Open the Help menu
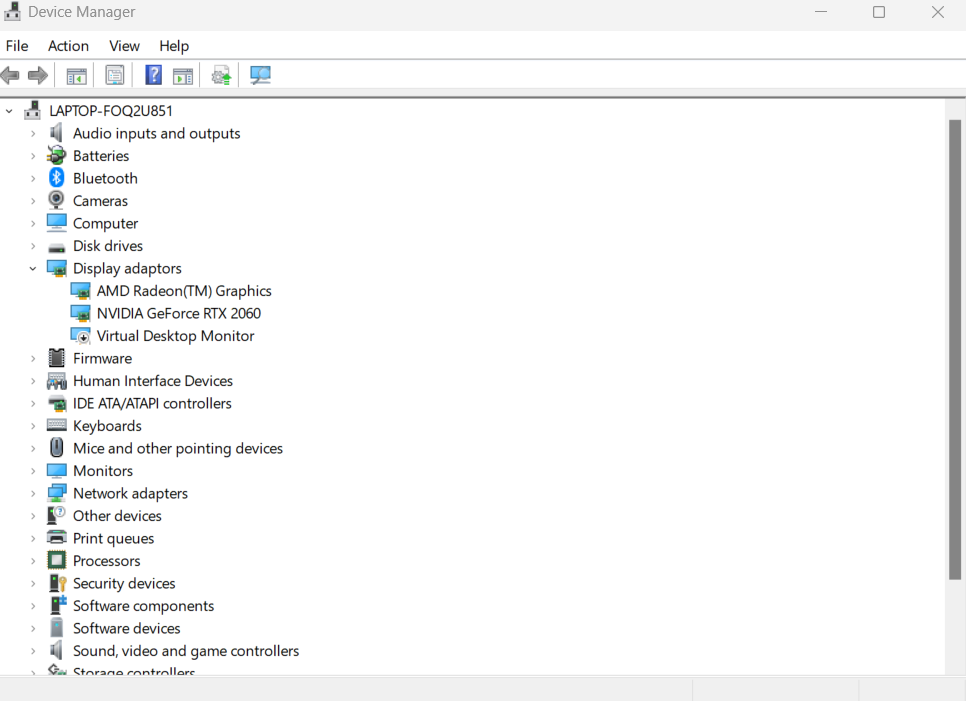This screenshot has width=966, height=701. tap(174, 46)
